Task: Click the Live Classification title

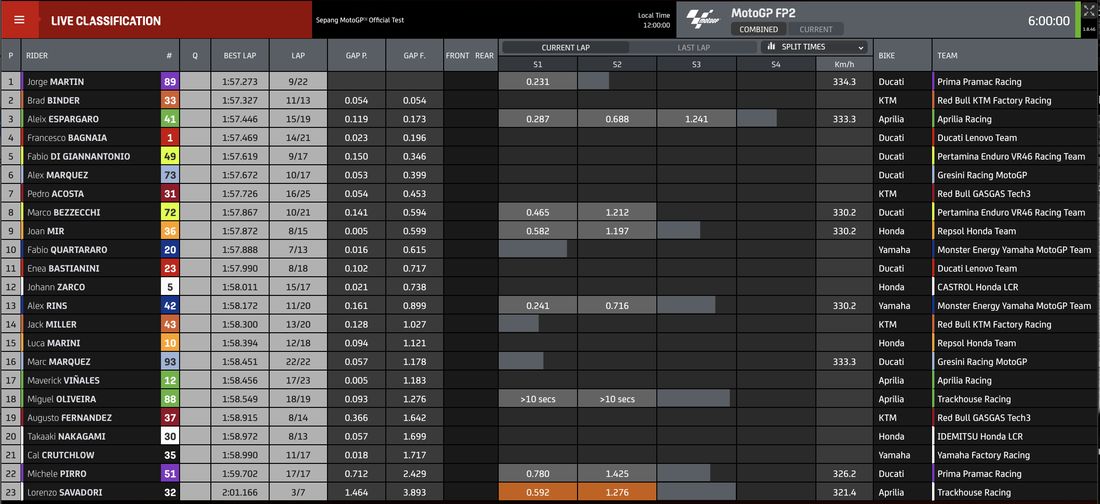Action: (x=106, y=20)
